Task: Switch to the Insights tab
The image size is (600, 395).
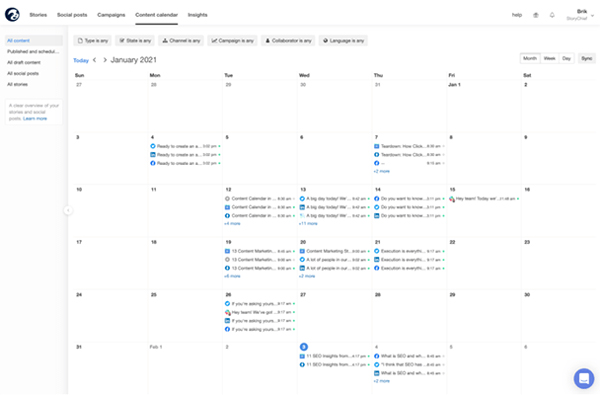Action: [x=197, y=15]
